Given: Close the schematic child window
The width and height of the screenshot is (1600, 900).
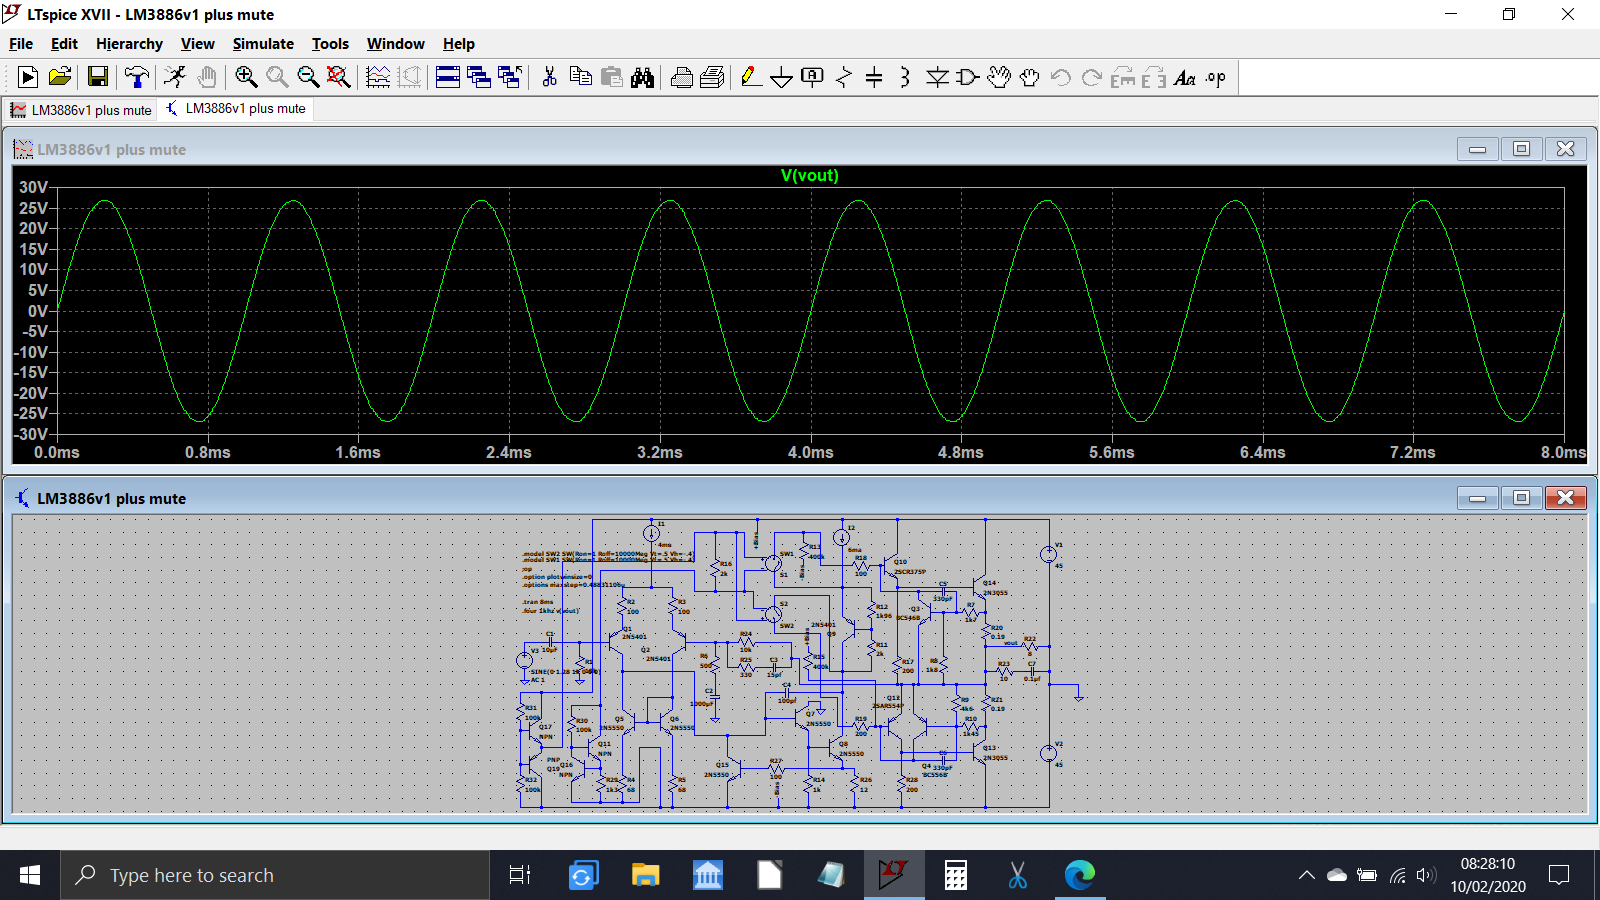Looking at the screenshot, I should click(x=1566, y=498).
